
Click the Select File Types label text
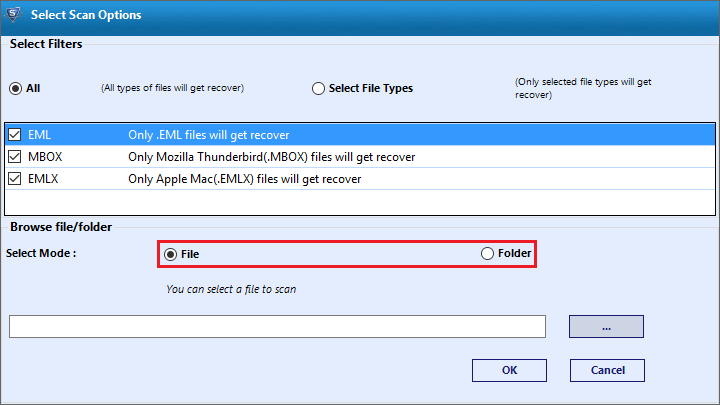(371, 88)
